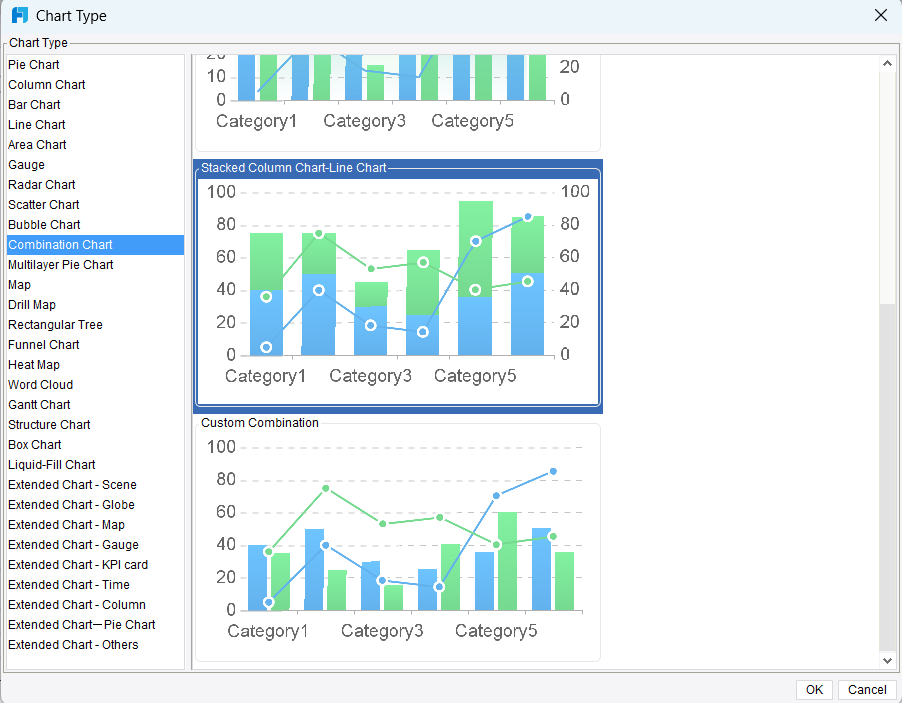This screenshot has width=902, height=703.
Task: Pick Radar Chart from the list
Action: tap(95, 185)
